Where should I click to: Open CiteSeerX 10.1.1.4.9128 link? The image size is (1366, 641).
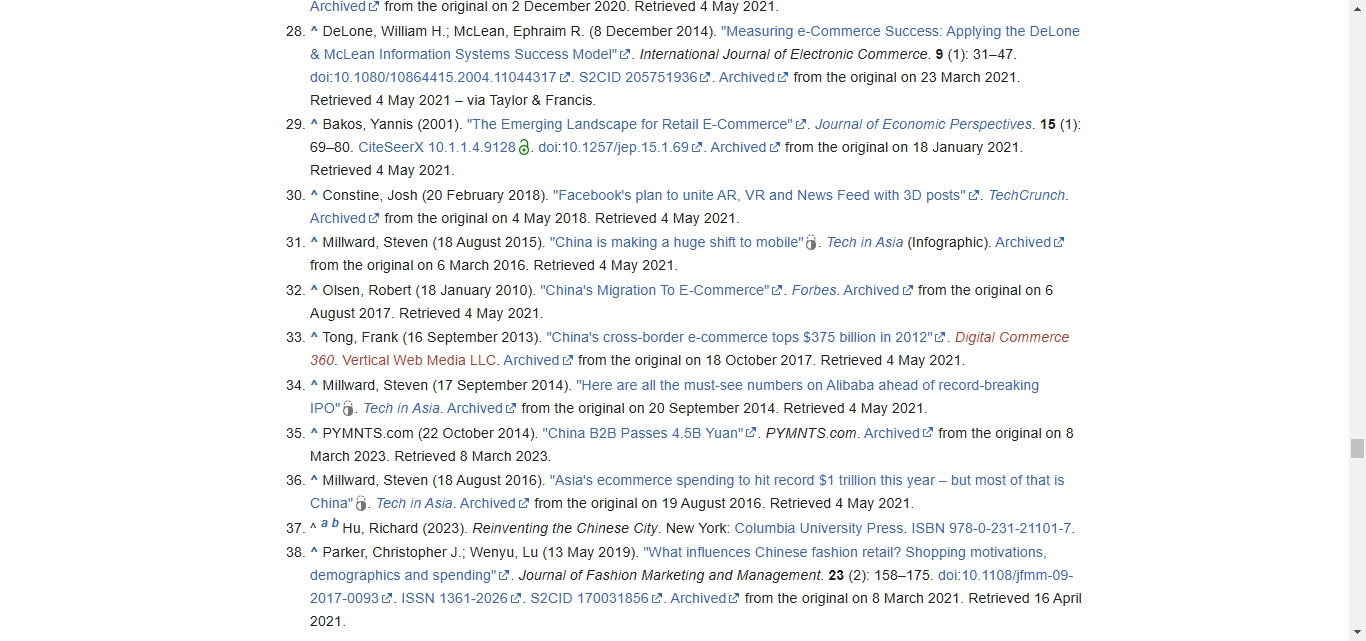click(x=437, y=147)
